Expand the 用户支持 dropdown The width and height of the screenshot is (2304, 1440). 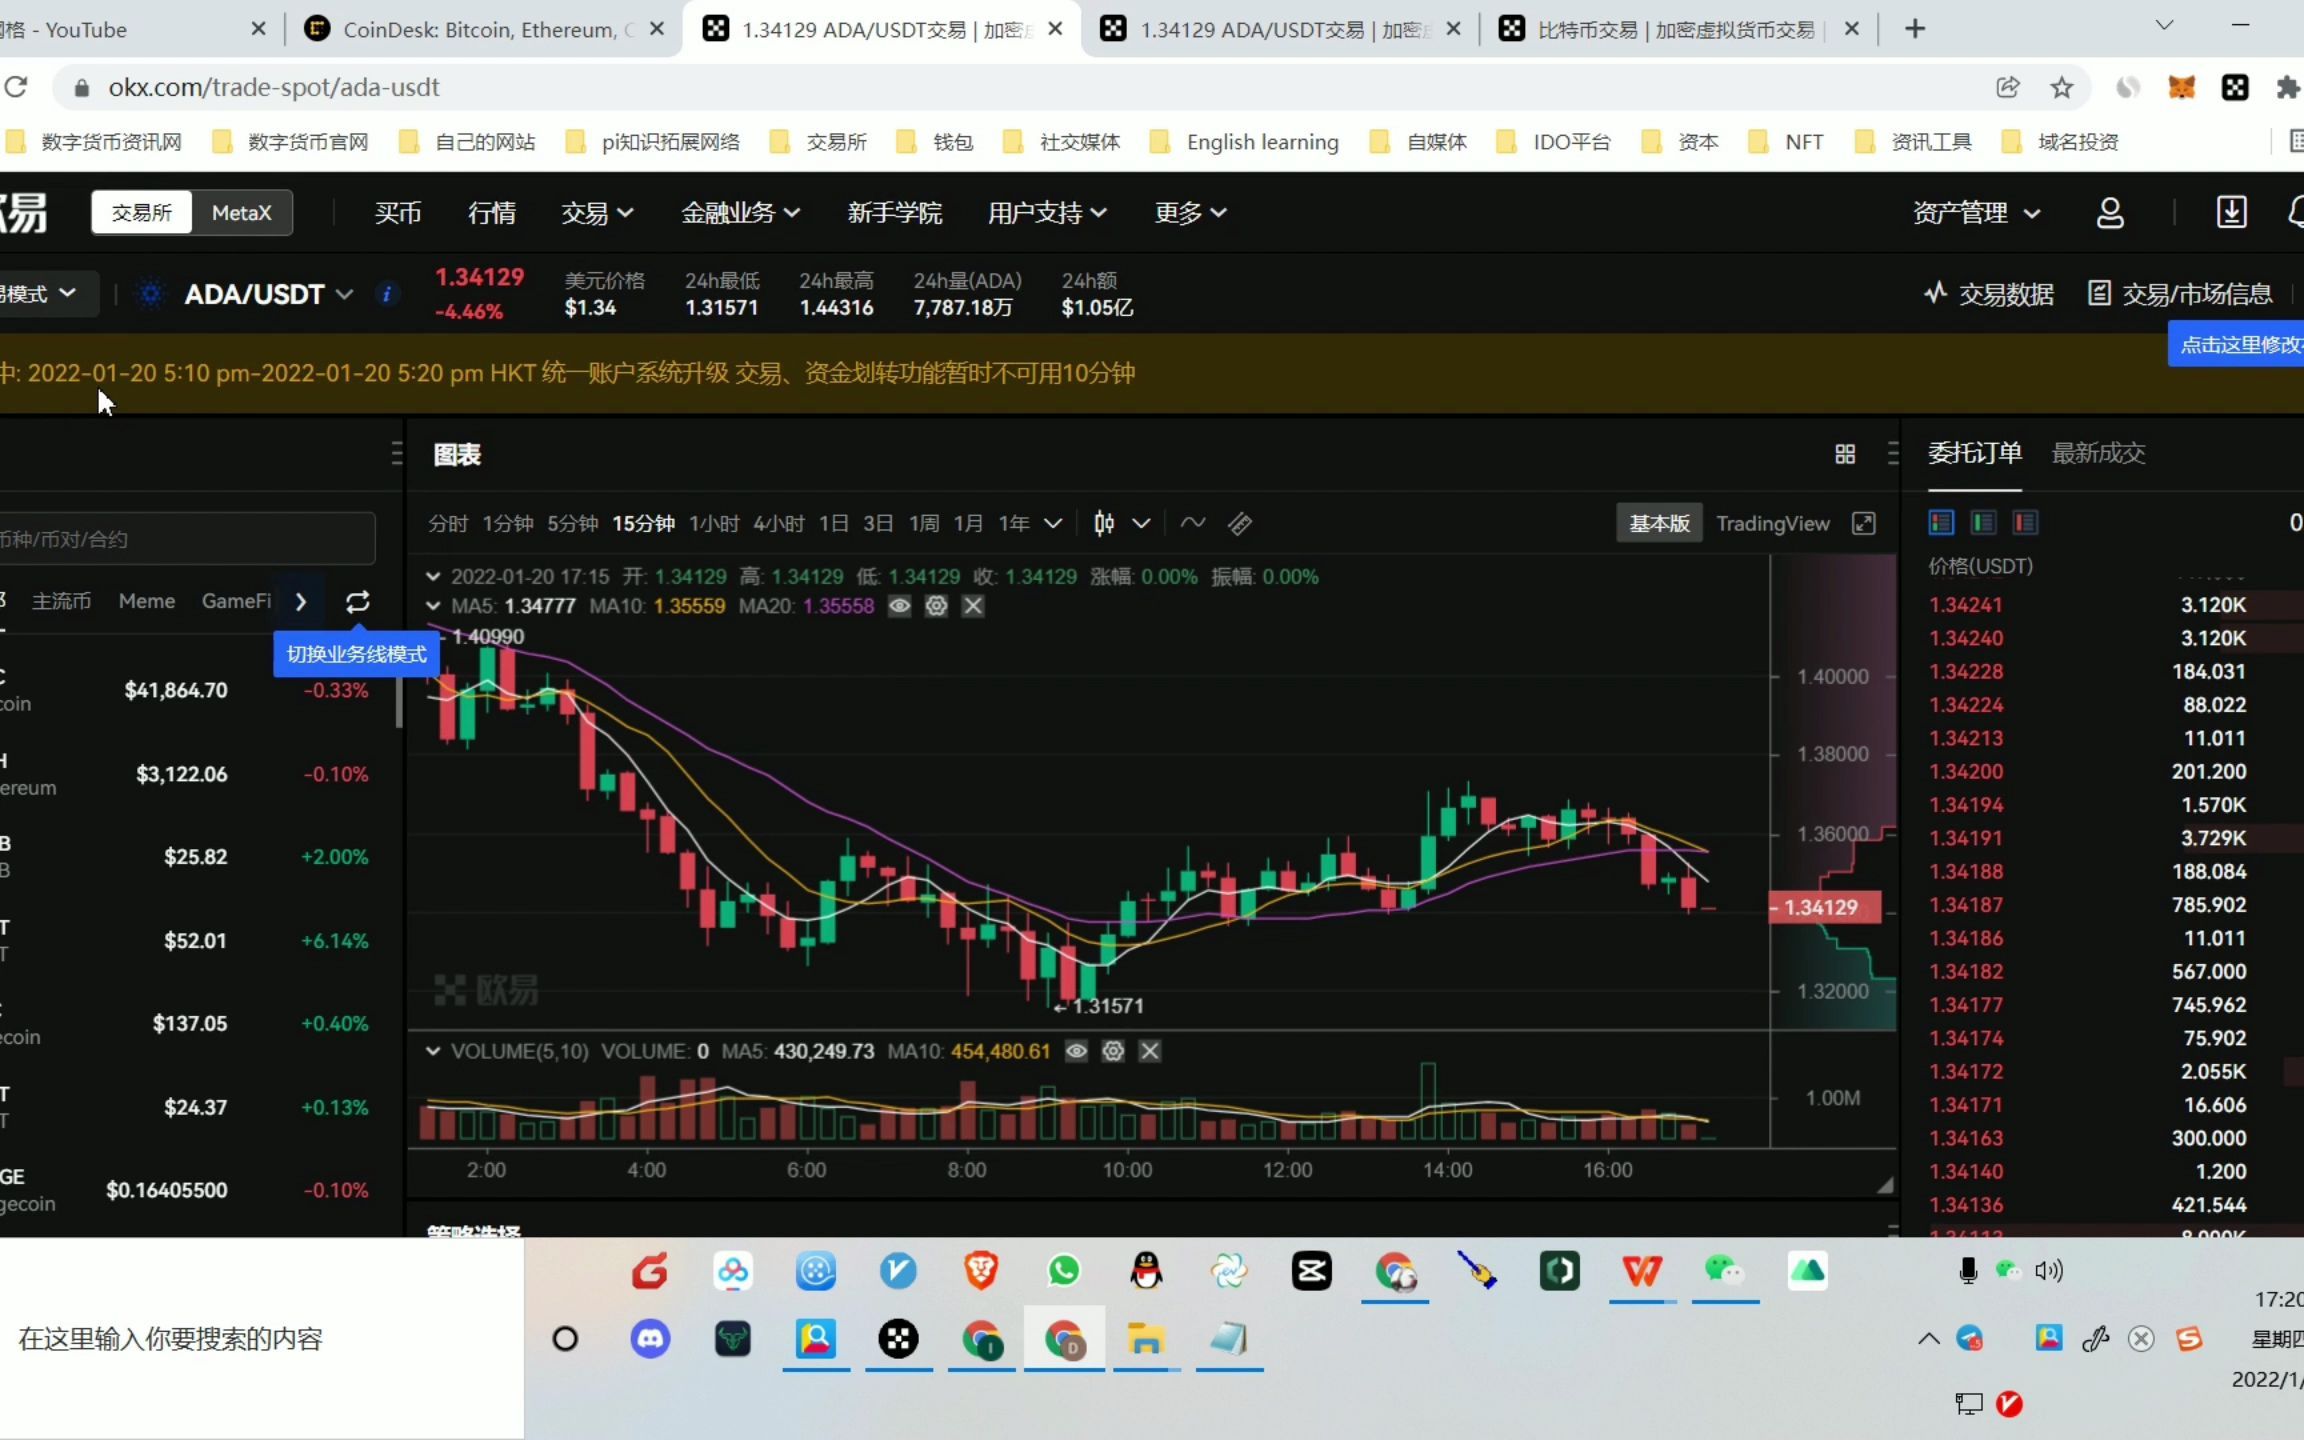(1047, 213)
